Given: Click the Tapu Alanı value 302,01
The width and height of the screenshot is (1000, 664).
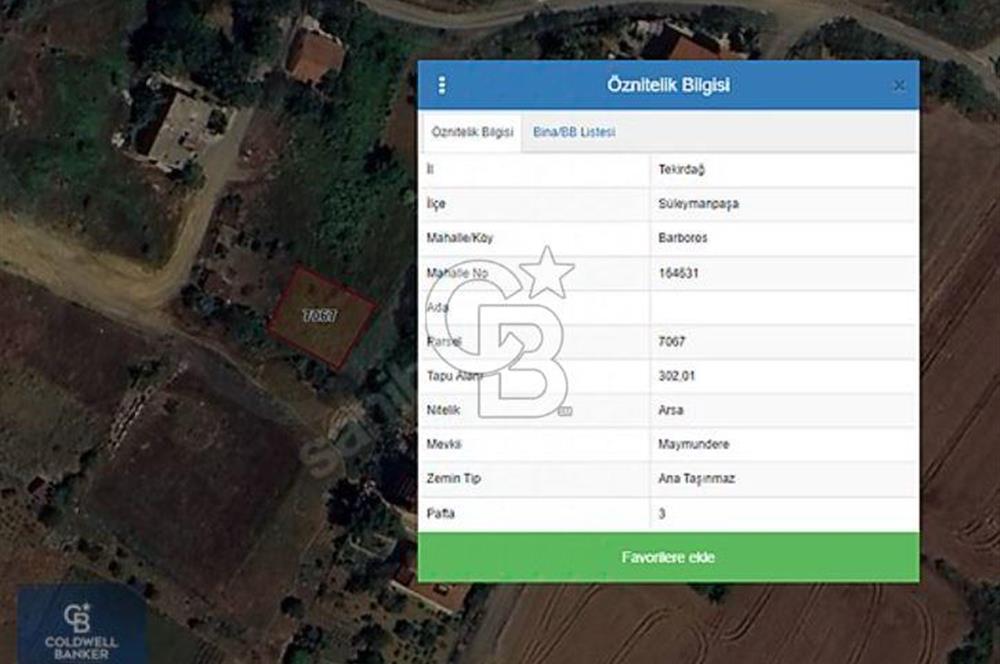Looking at the screenshot, I should coord(676,376).
